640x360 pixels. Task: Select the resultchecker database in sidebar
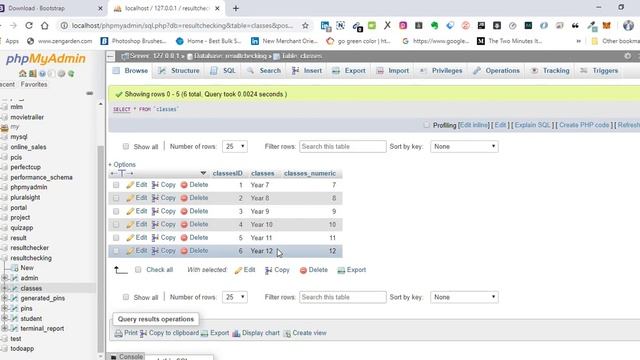point(29,248)
